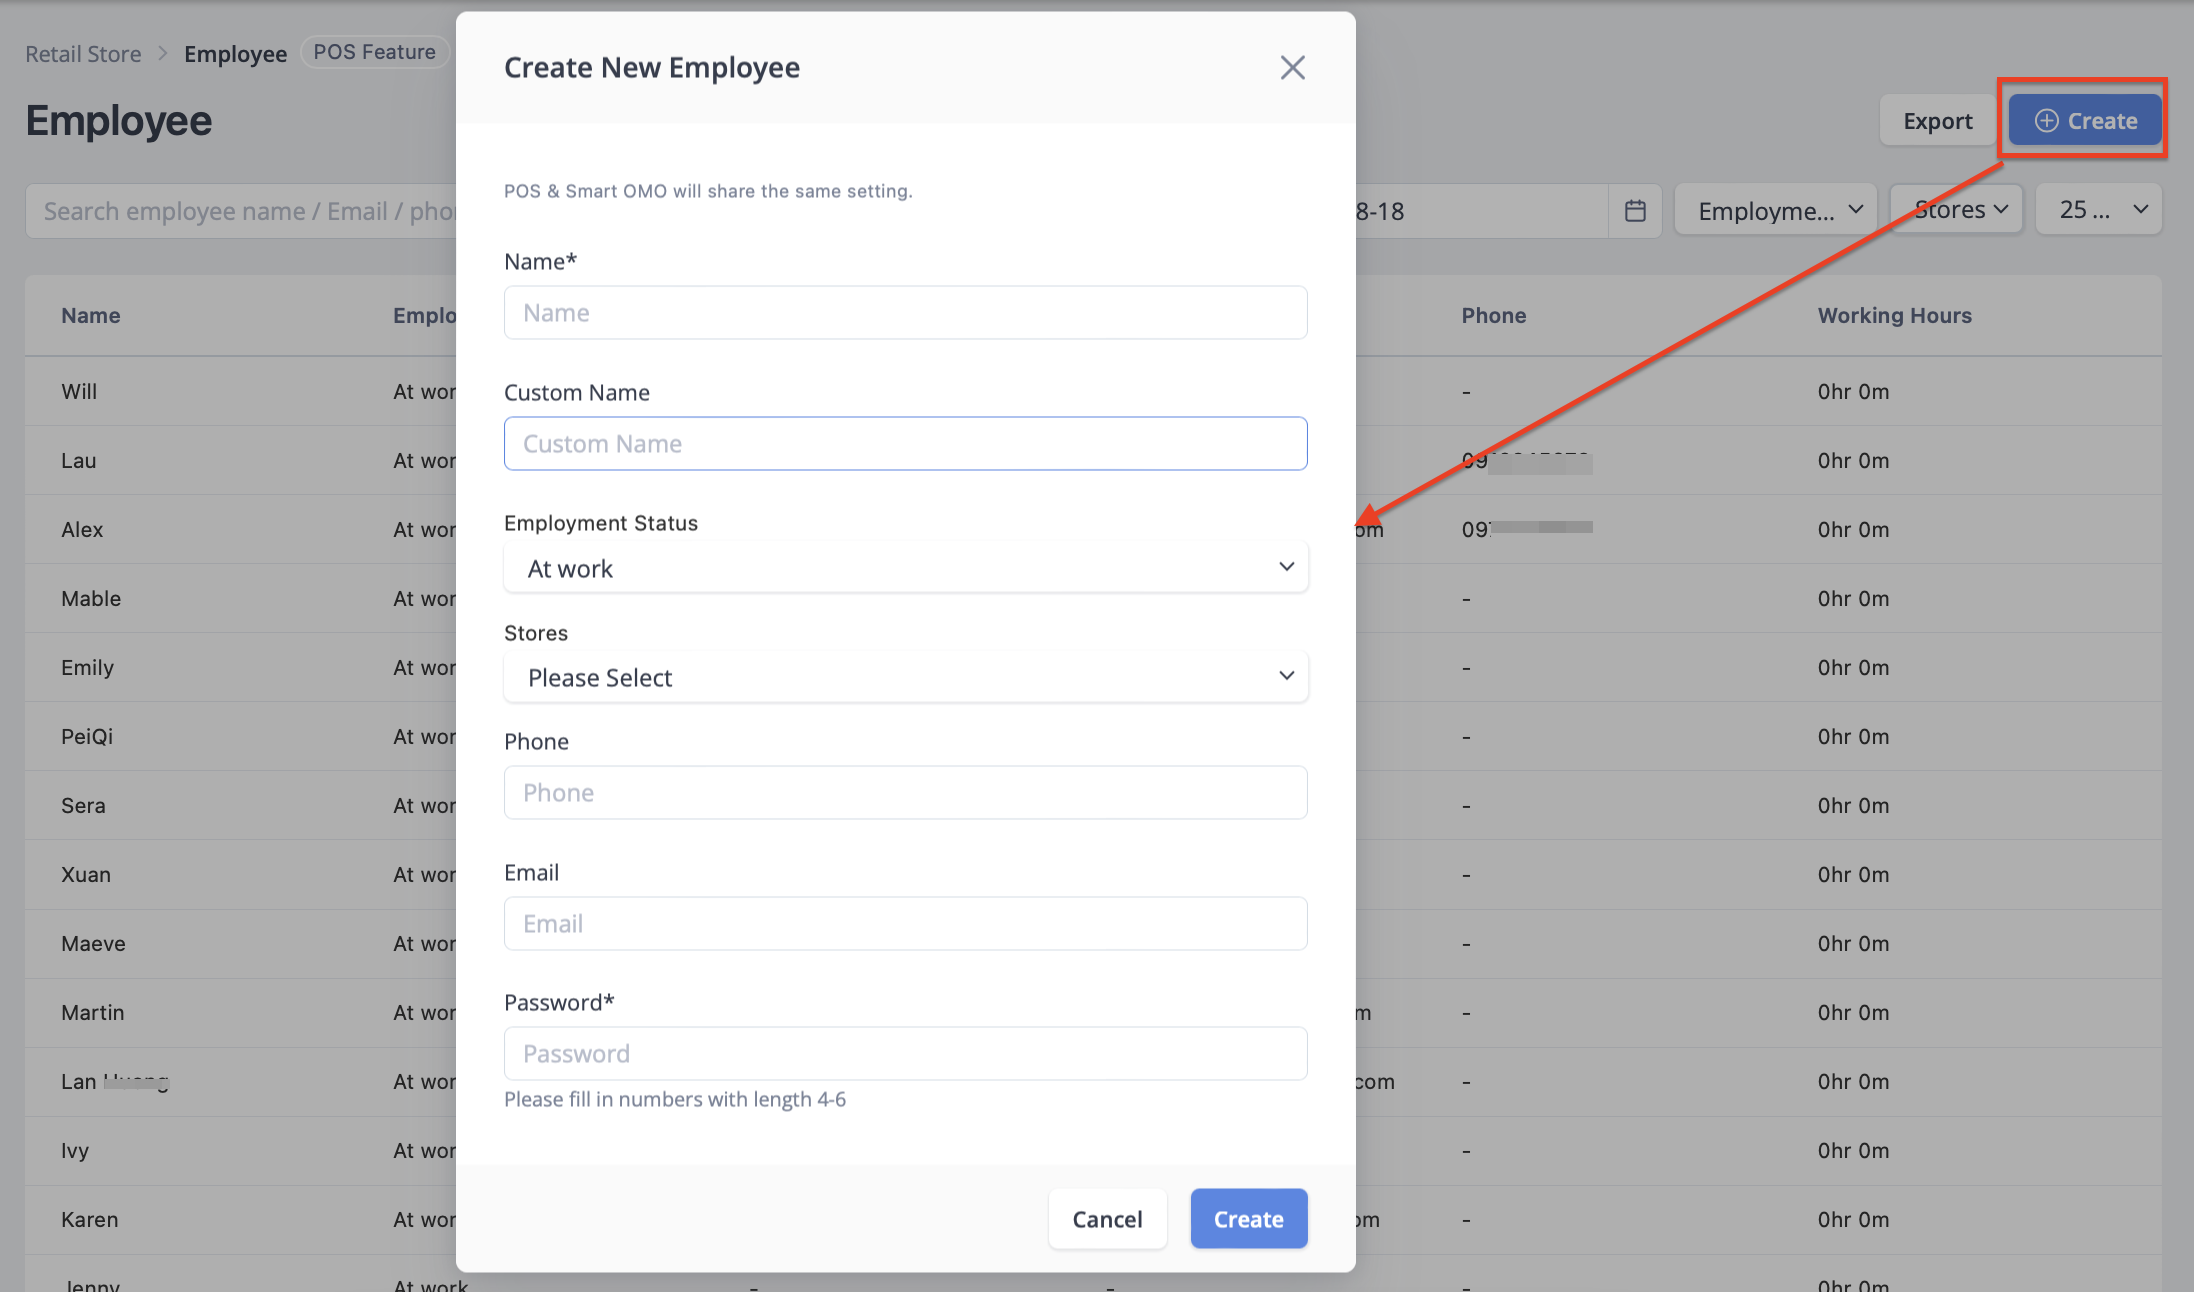Click the plus icon in Create button

[x=2046, y=121]
